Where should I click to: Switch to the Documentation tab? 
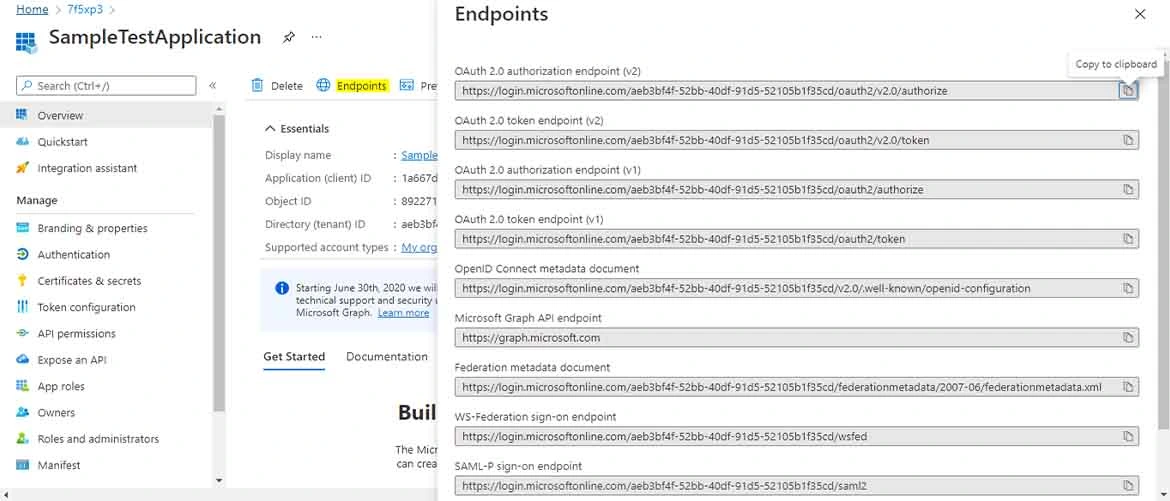[387, 356]
